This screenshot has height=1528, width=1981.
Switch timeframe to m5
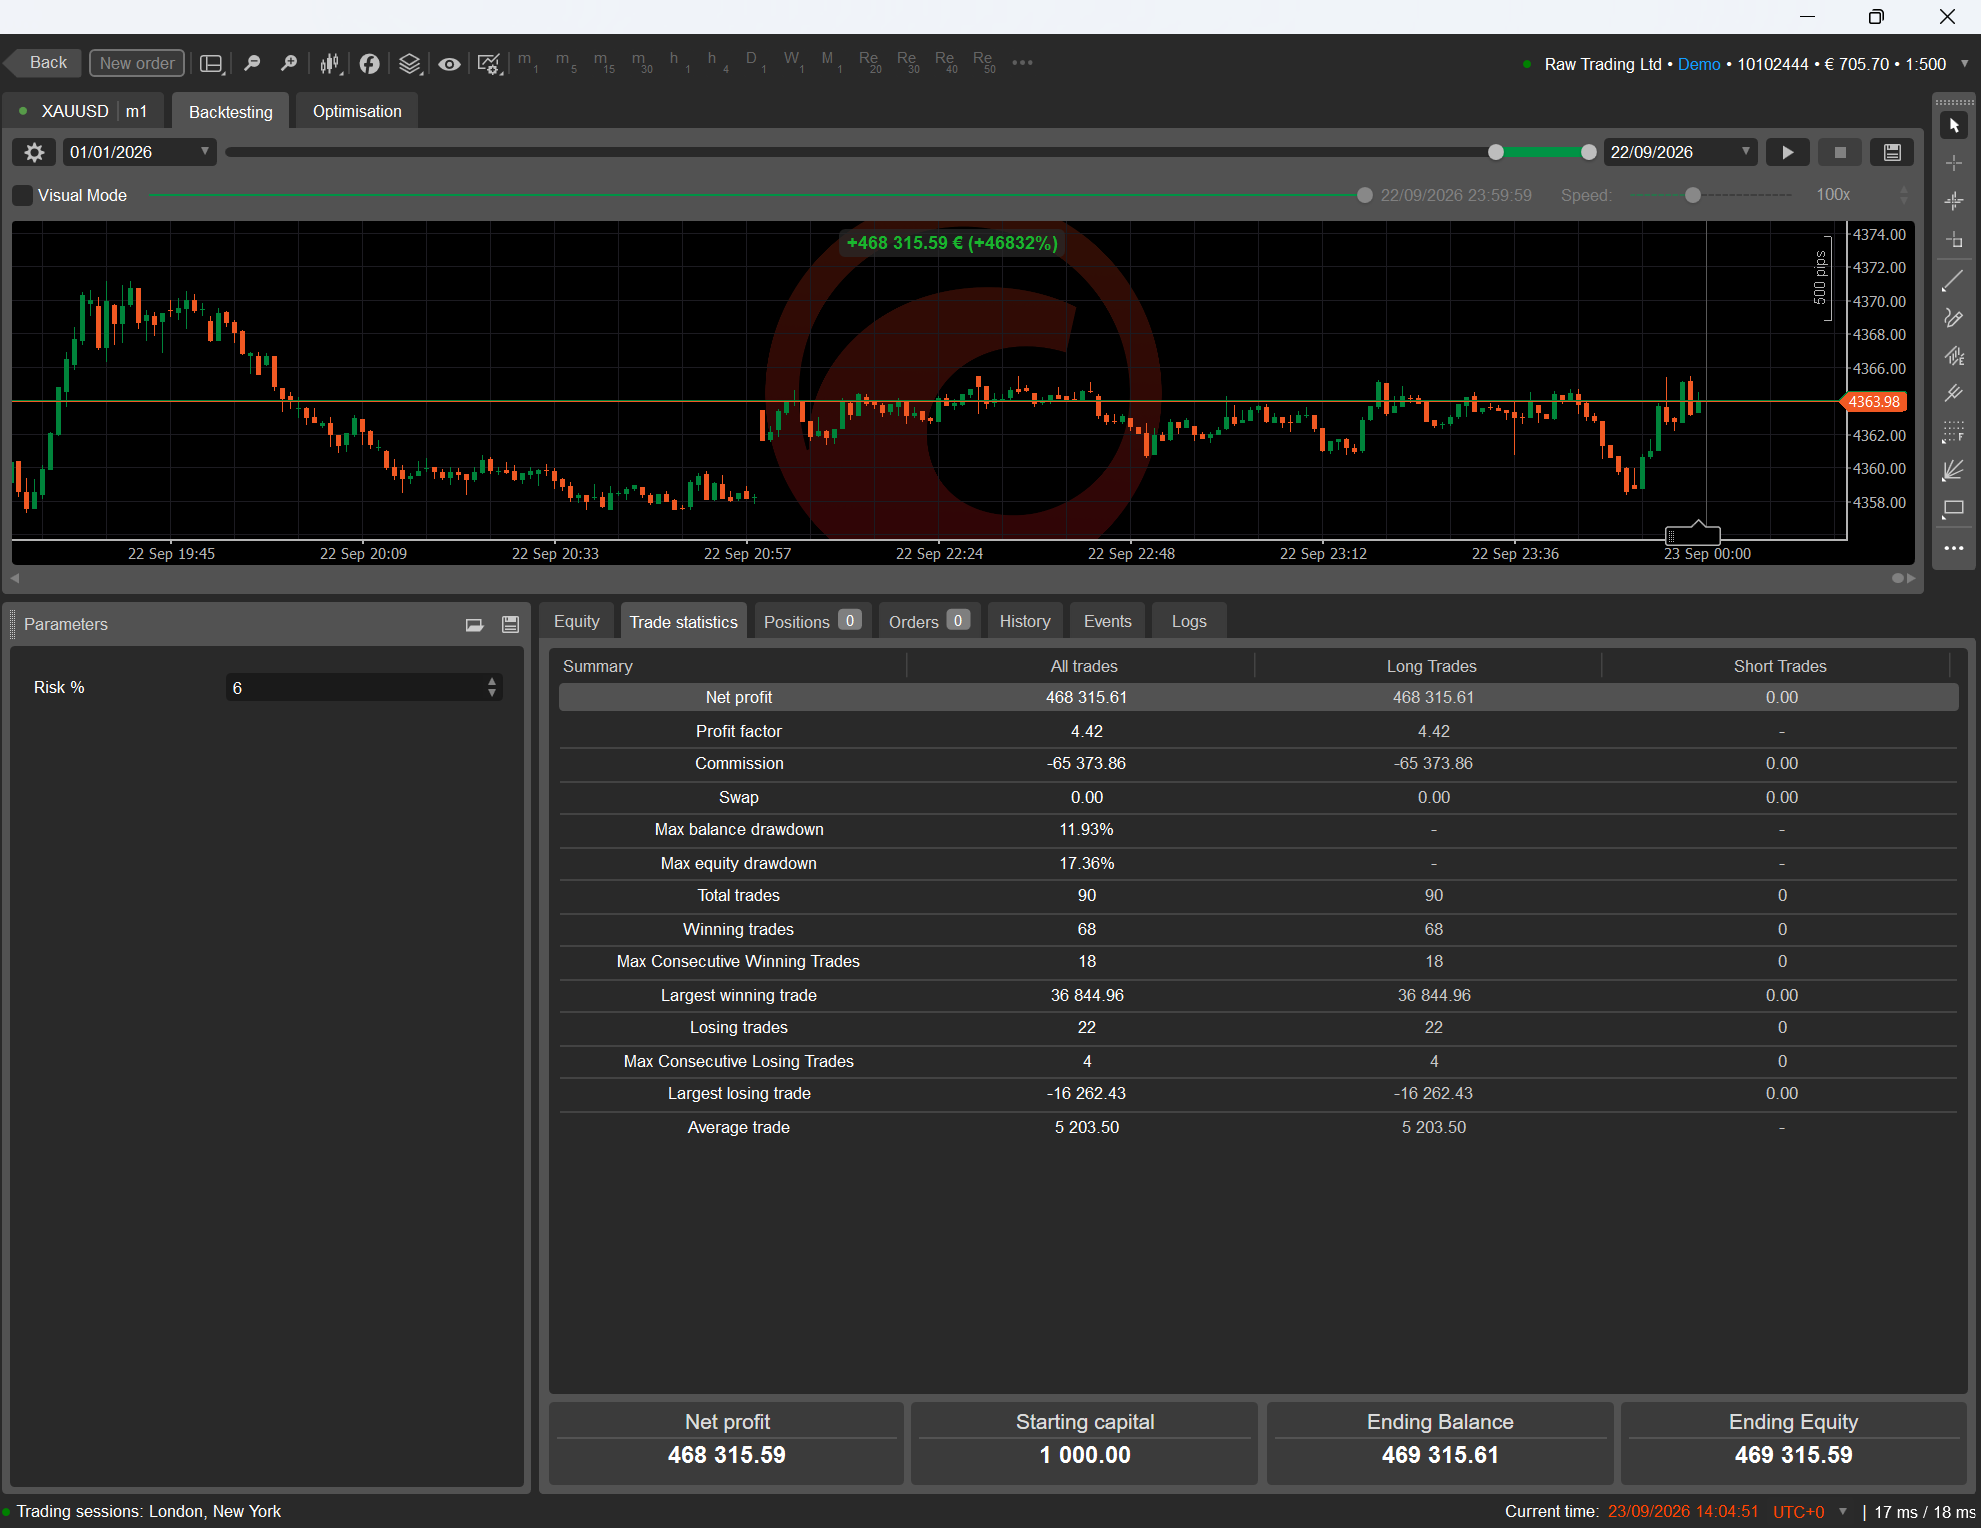566,62
